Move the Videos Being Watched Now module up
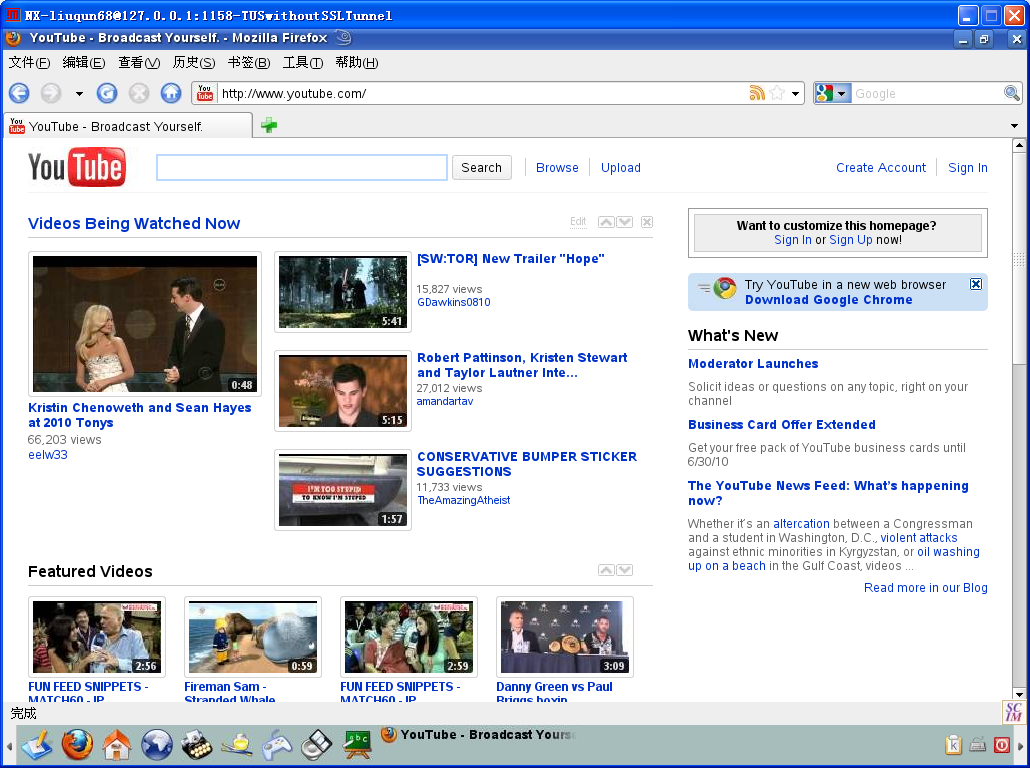 [606, 222]
